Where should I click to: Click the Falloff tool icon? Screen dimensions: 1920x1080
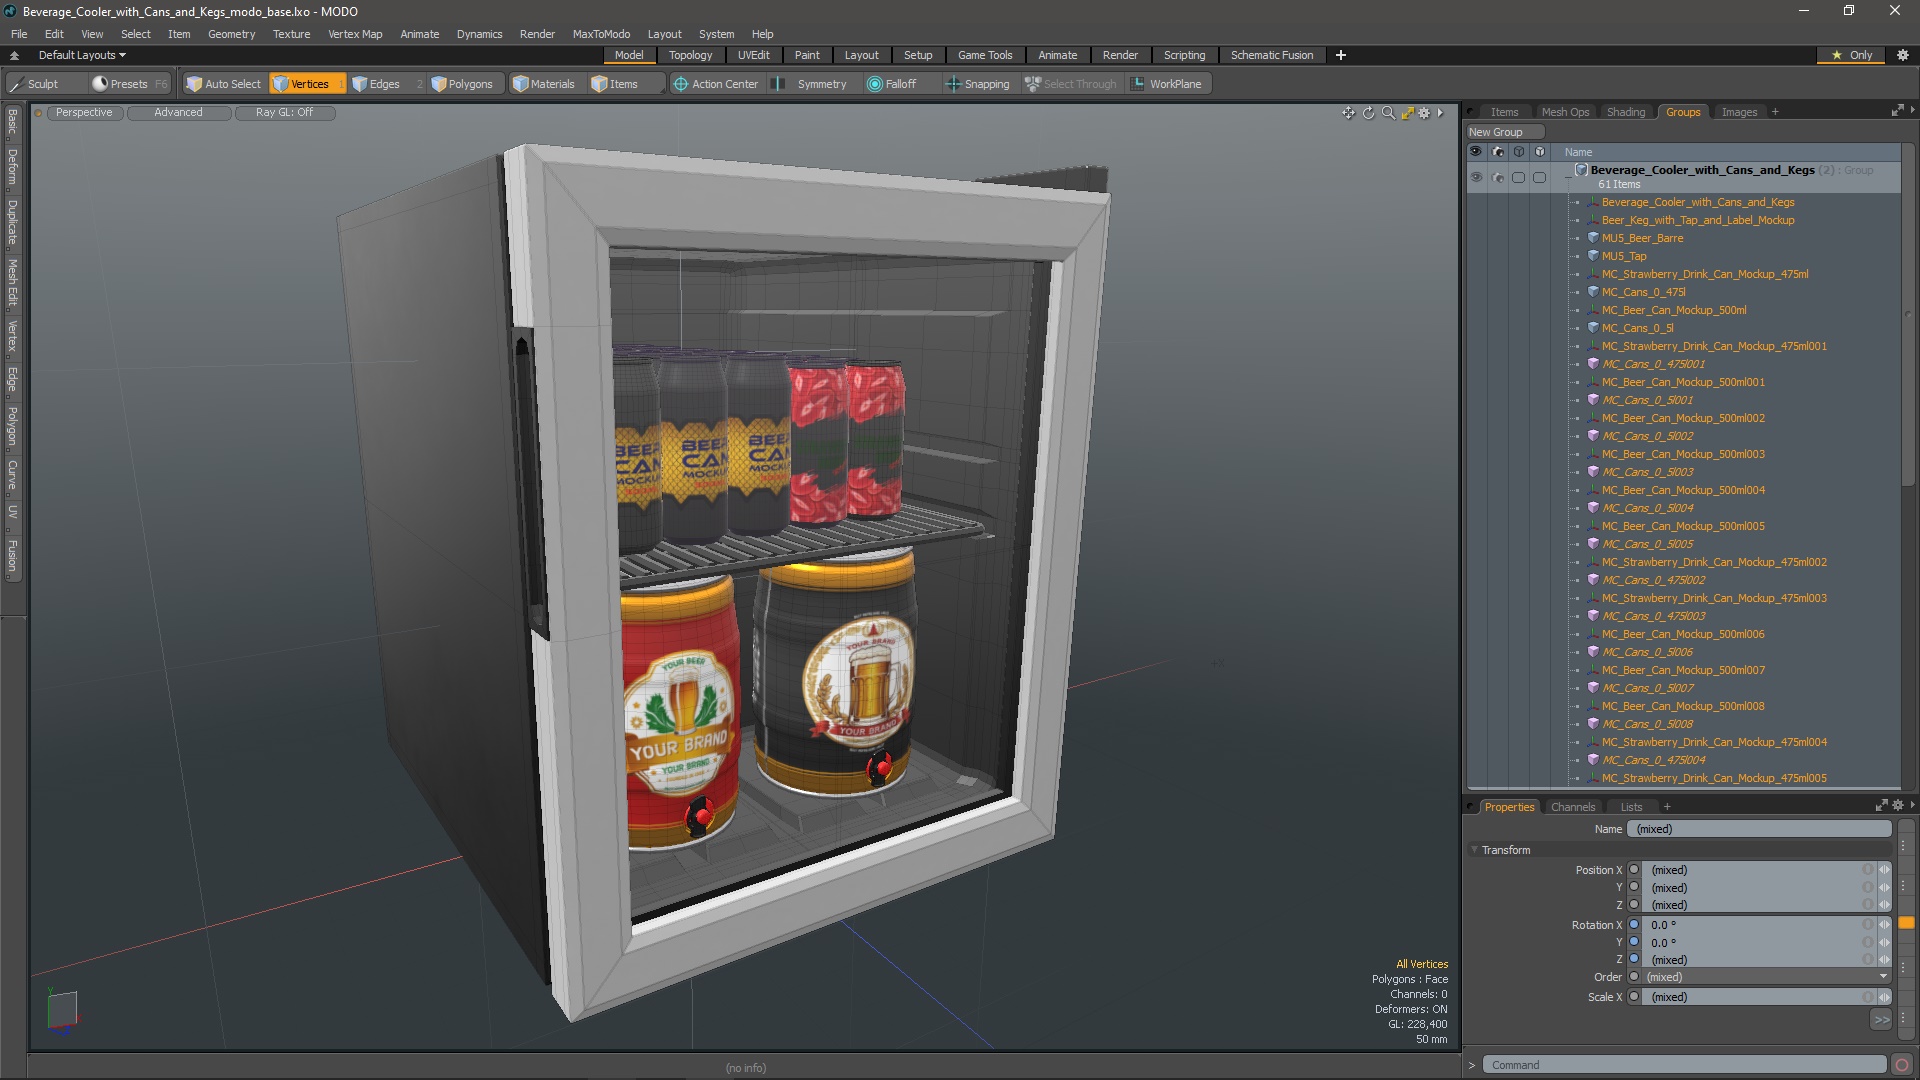pos(874,83)
